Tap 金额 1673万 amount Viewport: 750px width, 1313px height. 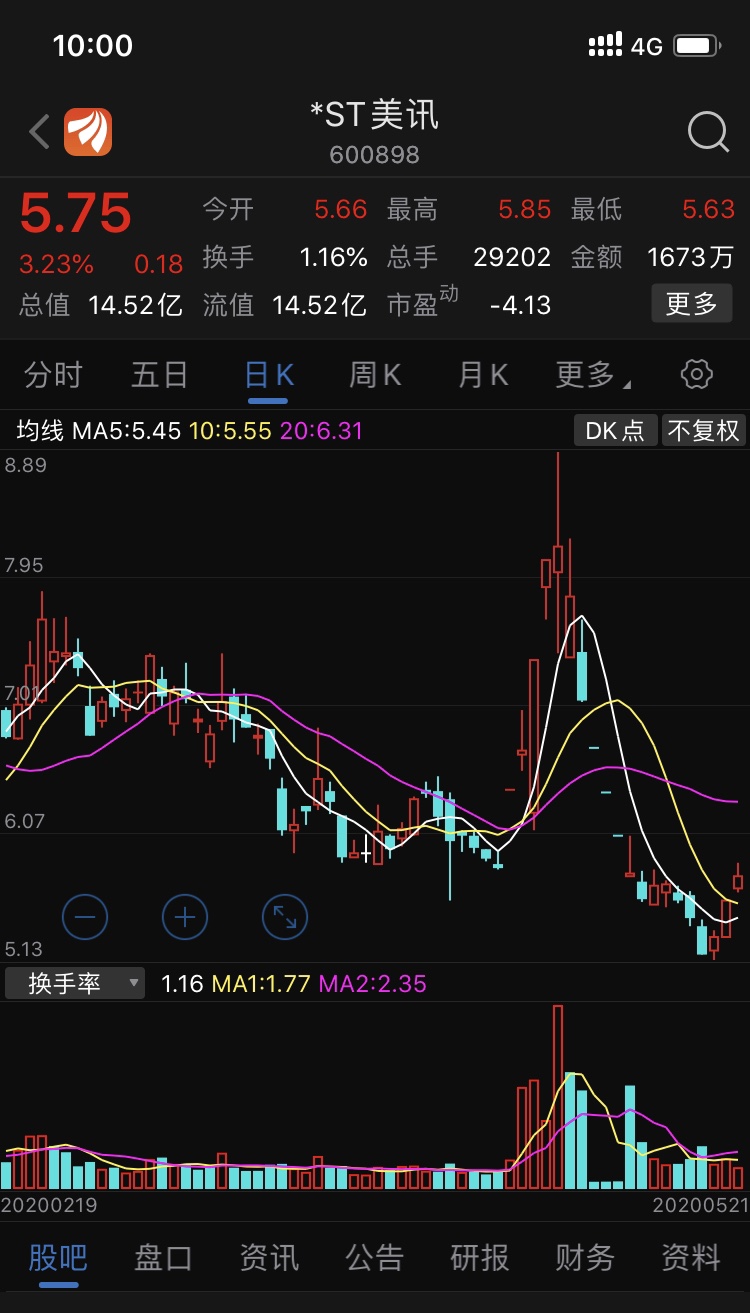pos(652,257)
